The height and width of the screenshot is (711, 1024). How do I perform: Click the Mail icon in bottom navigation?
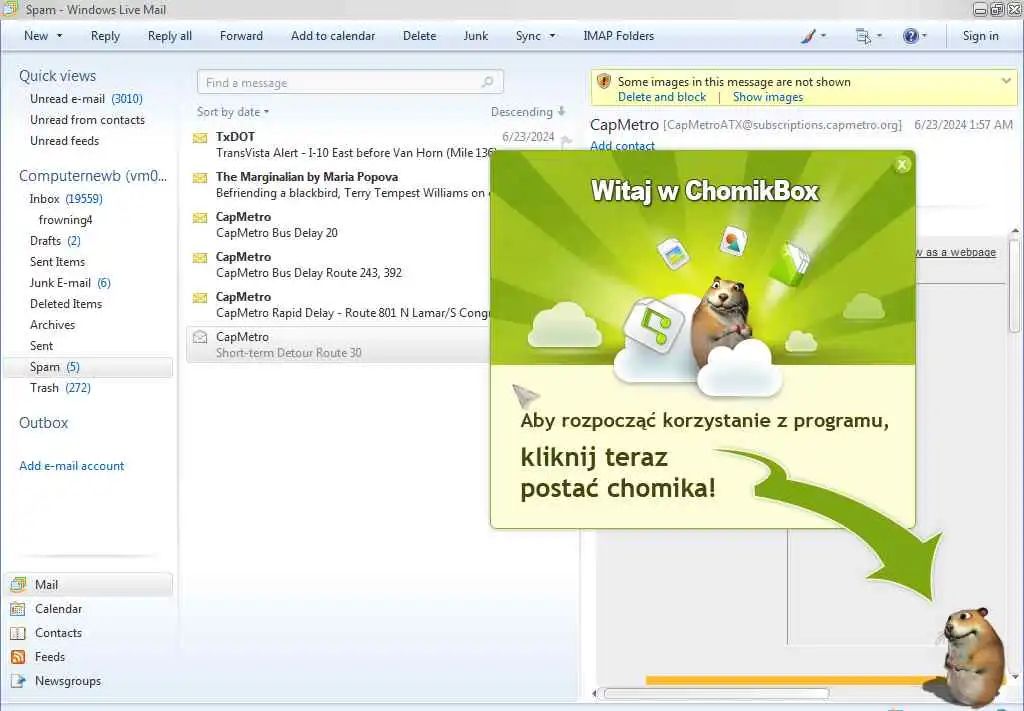(18, 584)
